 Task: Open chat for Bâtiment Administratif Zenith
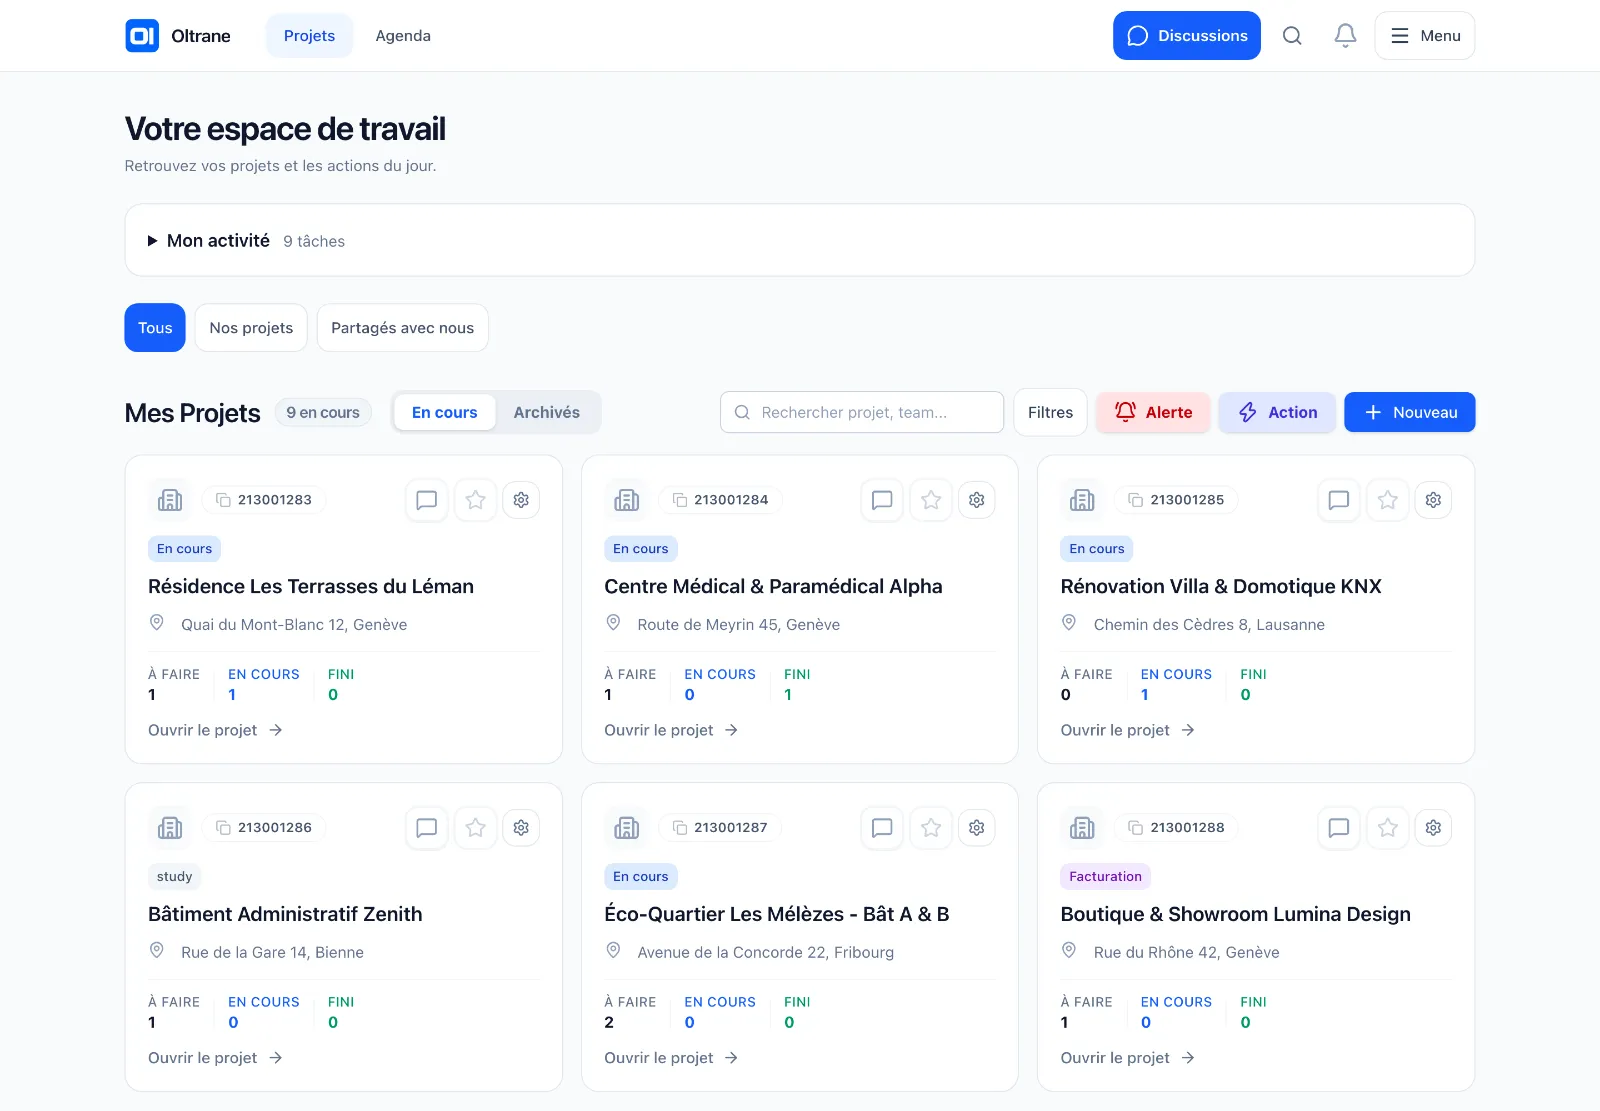pos(427,828)
